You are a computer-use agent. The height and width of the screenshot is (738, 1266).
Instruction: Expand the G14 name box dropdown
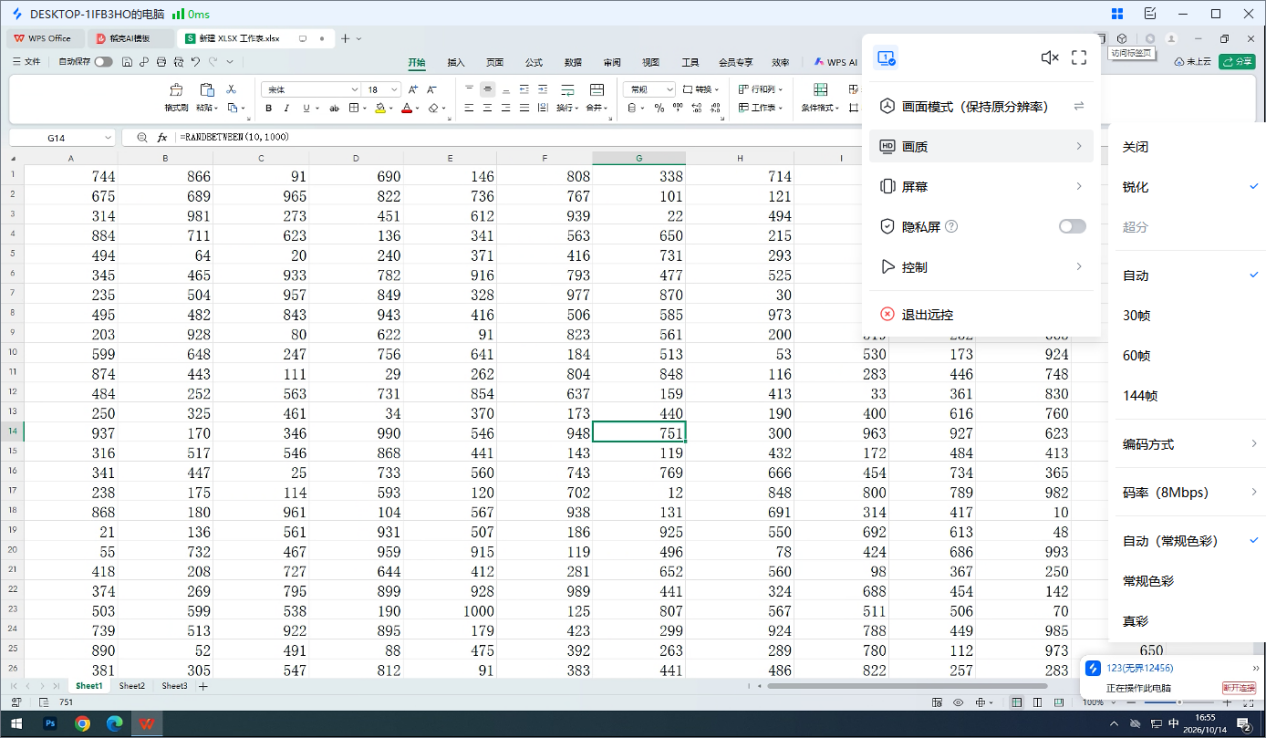(108, 137)
